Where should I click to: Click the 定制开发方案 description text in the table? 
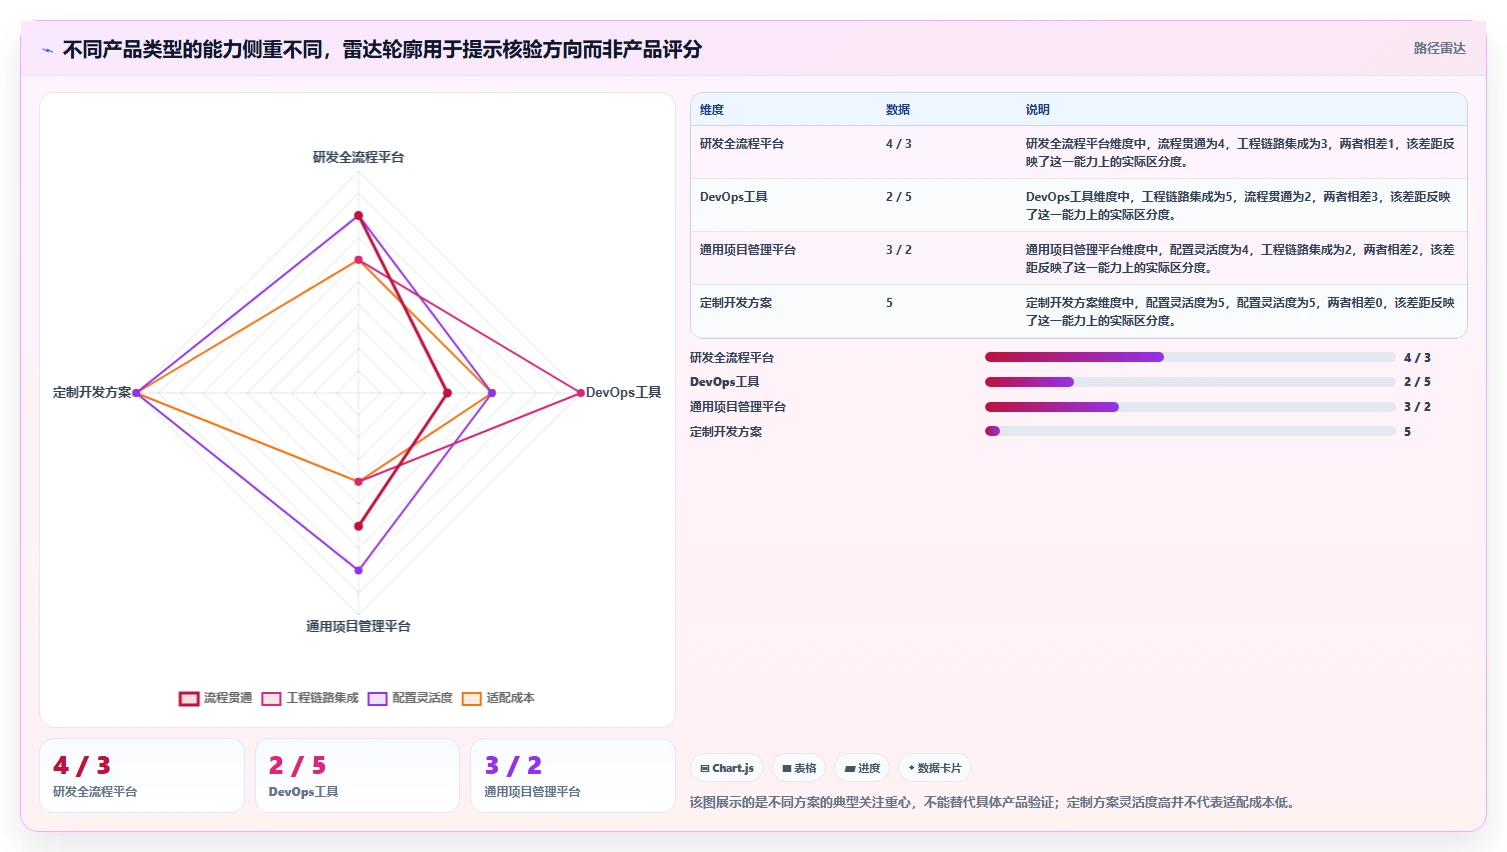tap(1240, 311)
